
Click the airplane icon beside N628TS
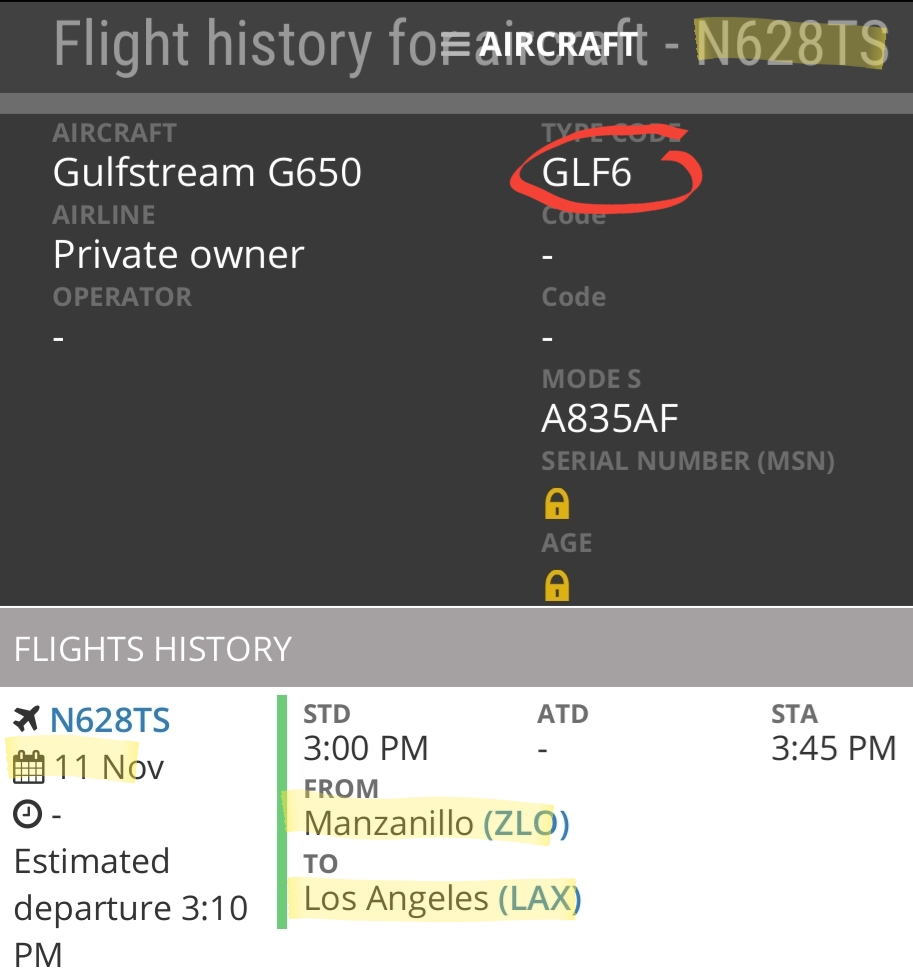coord(28,719)
